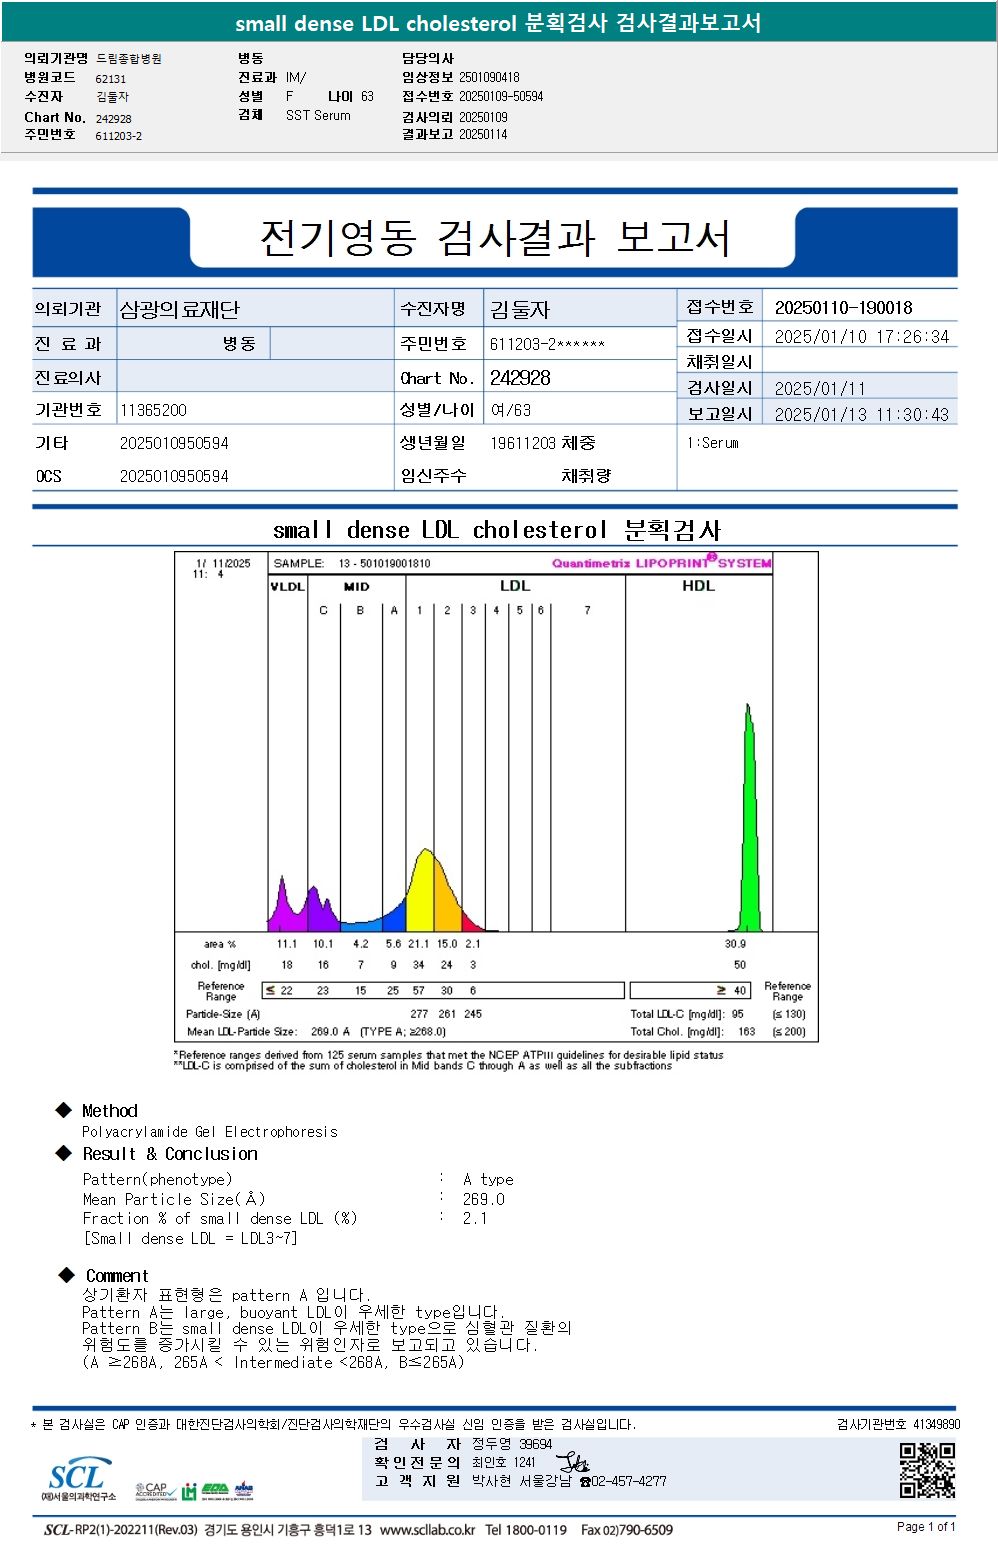Open the www.scllab.co.kr website link
This screenshot has width=998, height=1564.
pyautogui.click(x=427, y=1530)
